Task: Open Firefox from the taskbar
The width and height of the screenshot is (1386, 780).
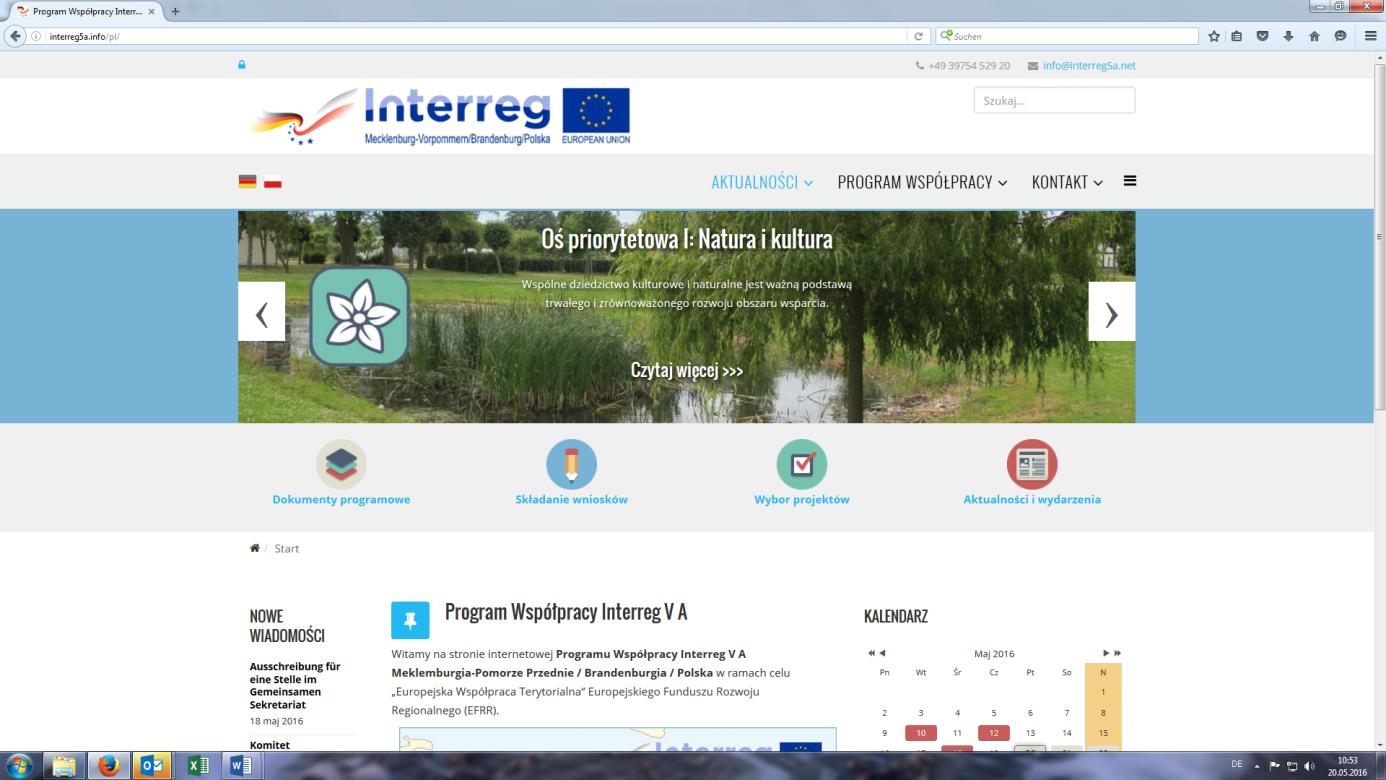Action: pos(109,766)
